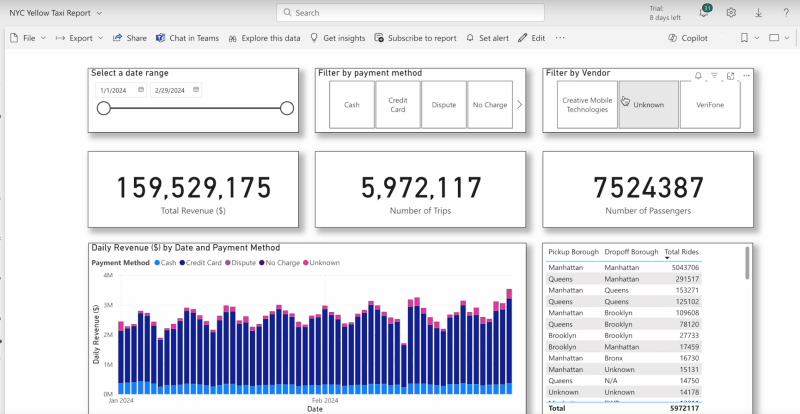Click Subscribe to report

(415, 38)
